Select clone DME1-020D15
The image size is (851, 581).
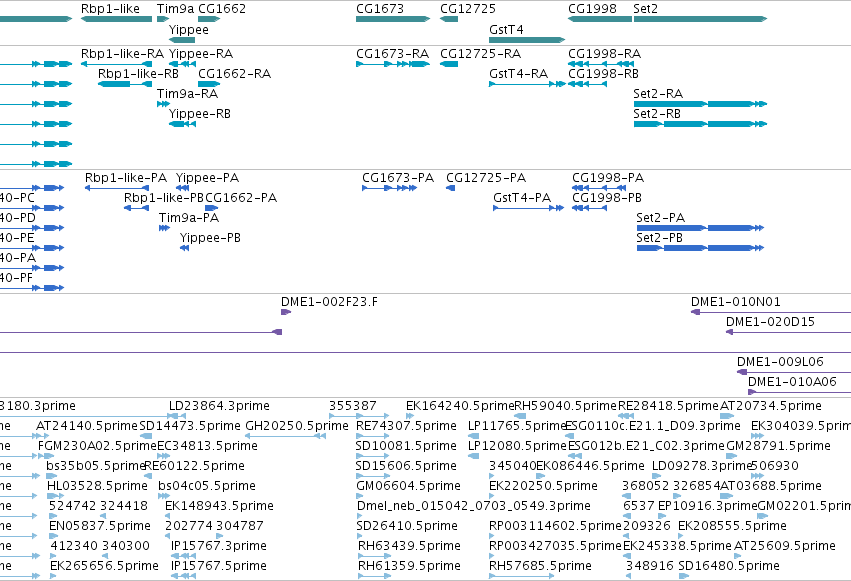(x=789, y=332)
